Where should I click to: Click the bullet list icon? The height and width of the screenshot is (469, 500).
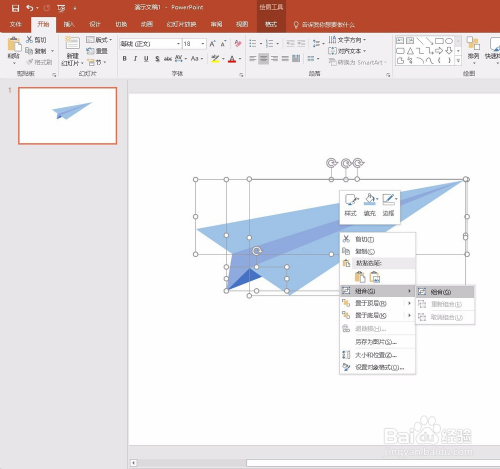click(x=253, y=43)
